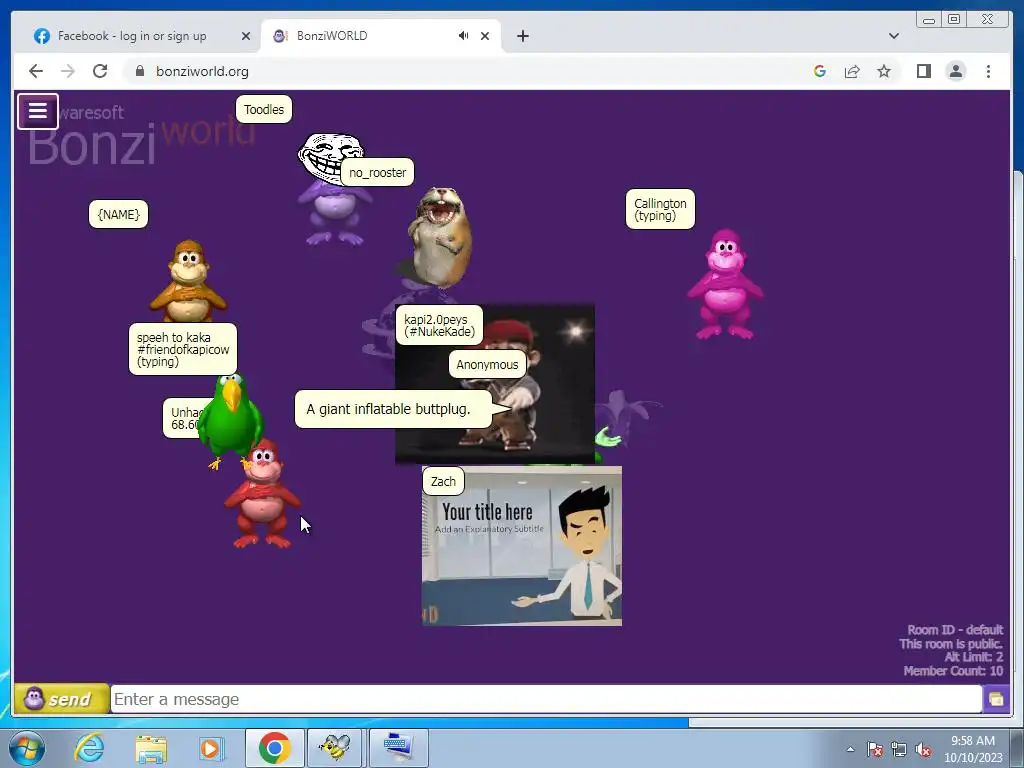Click the laughing hamster character
The height and width of the screenshot is (768, 1024).
(440, 238)
